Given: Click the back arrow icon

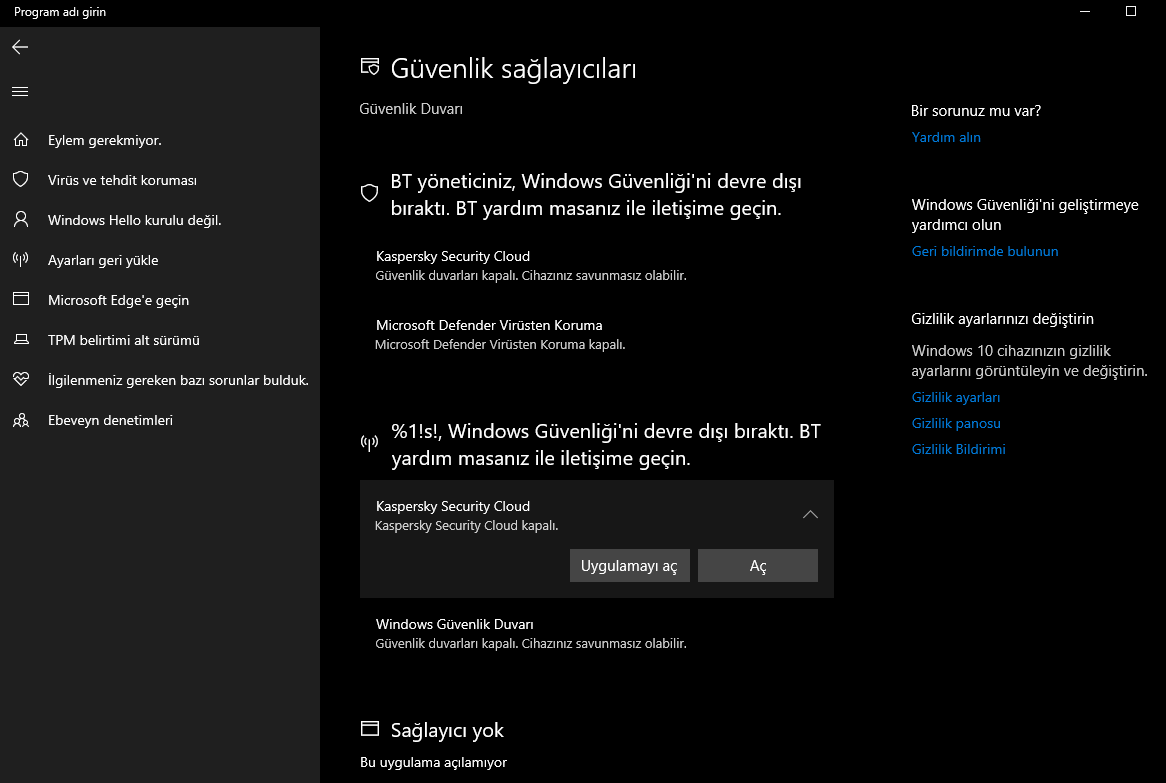Looking at the screenshot, I should tap(20, 47).
